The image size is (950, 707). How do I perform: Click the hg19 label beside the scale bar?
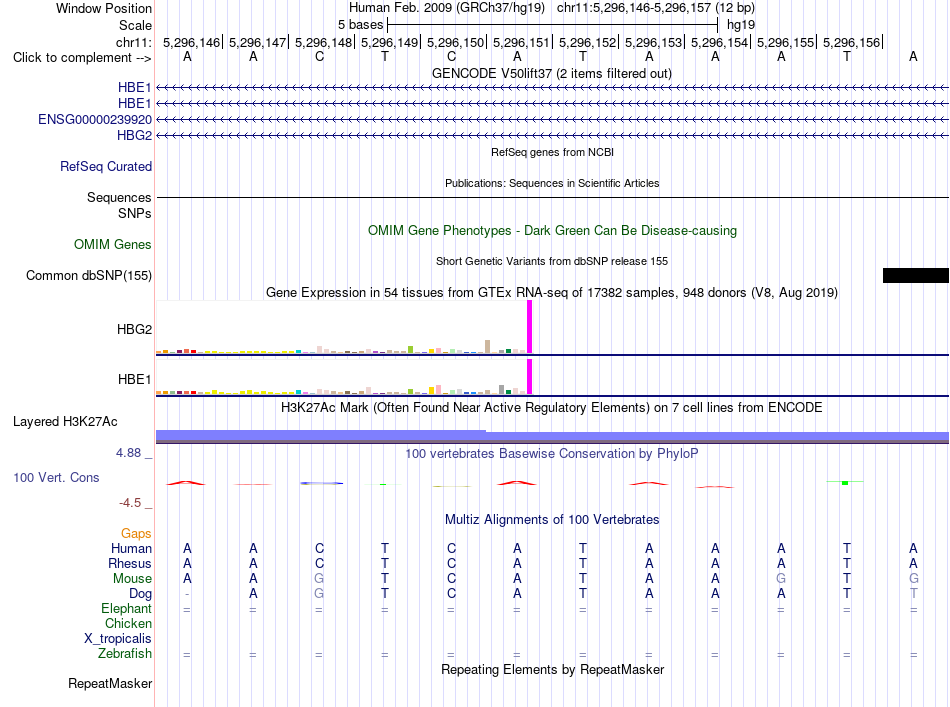pos(741,25)
